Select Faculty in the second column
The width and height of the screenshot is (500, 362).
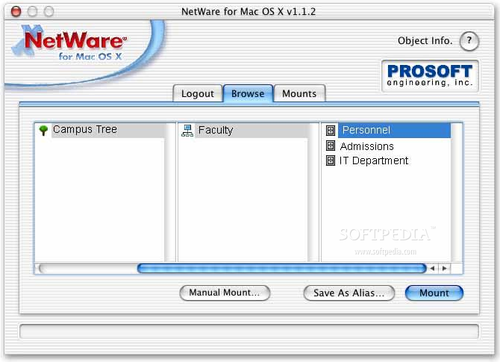(243, 130)
